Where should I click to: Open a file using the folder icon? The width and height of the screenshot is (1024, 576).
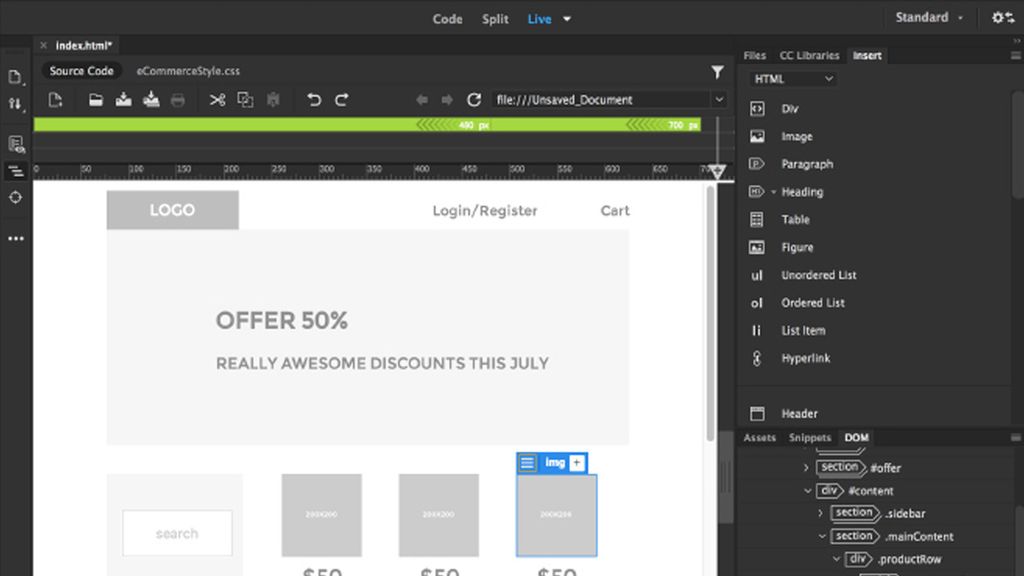(94, 100)
